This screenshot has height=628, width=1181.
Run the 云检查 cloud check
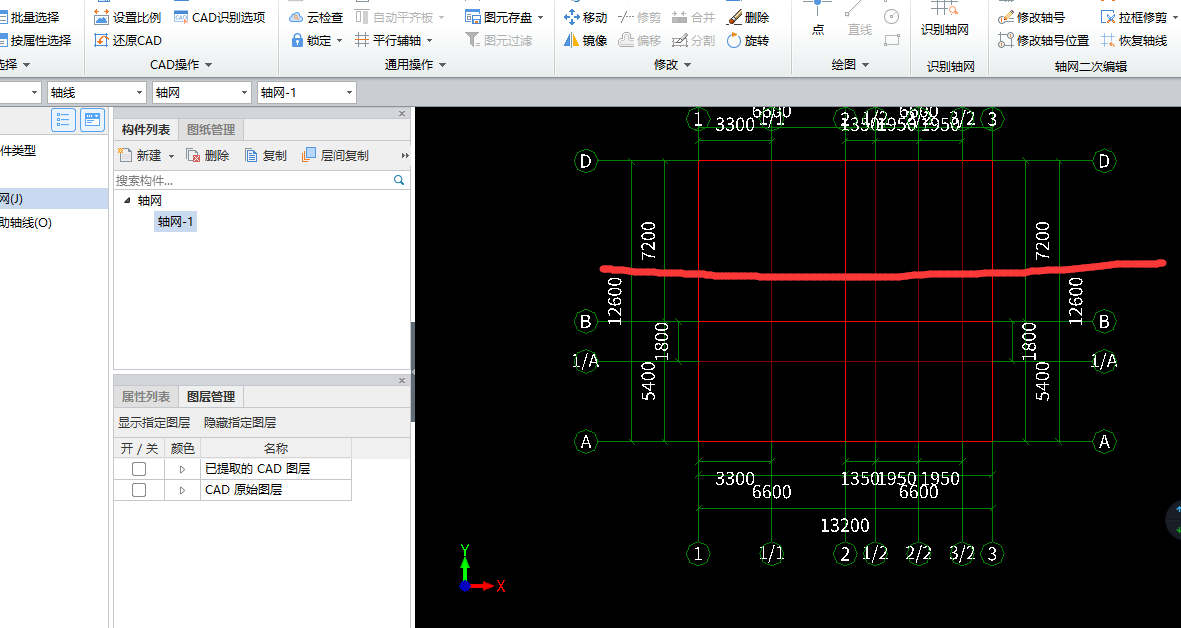(316, 17)
